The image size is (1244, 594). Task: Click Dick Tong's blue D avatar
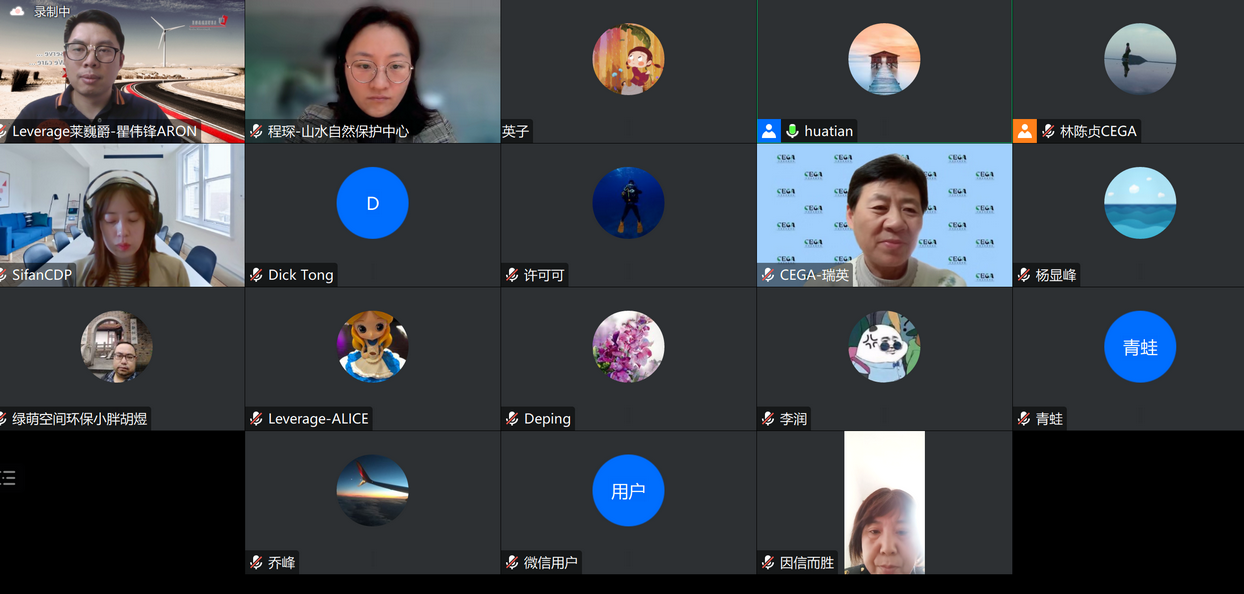(x=372, y=203)
